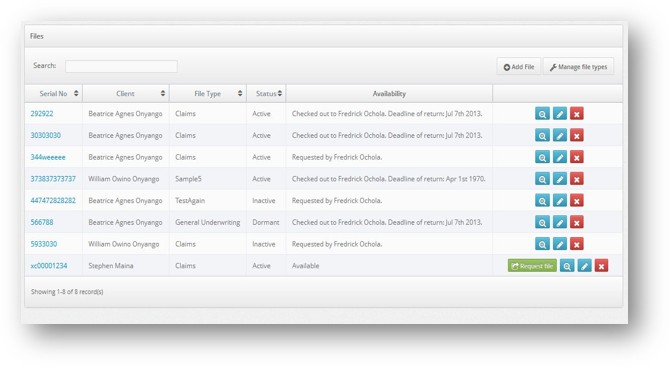The height and width of the screenshot is (366, 670).
Task: Click Inactive status in row 447472828282
Action: [x=264, y=200]
